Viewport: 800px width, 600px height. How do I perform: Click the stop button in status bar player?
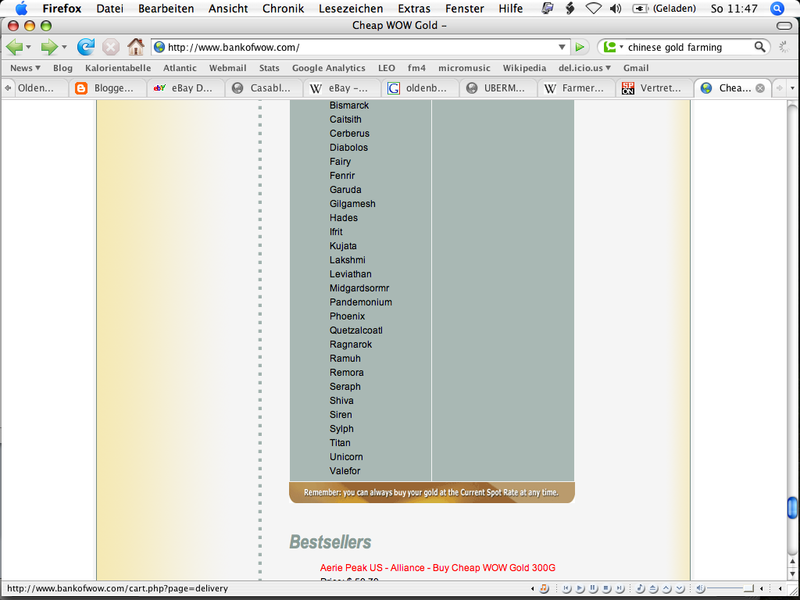point(606,588)
